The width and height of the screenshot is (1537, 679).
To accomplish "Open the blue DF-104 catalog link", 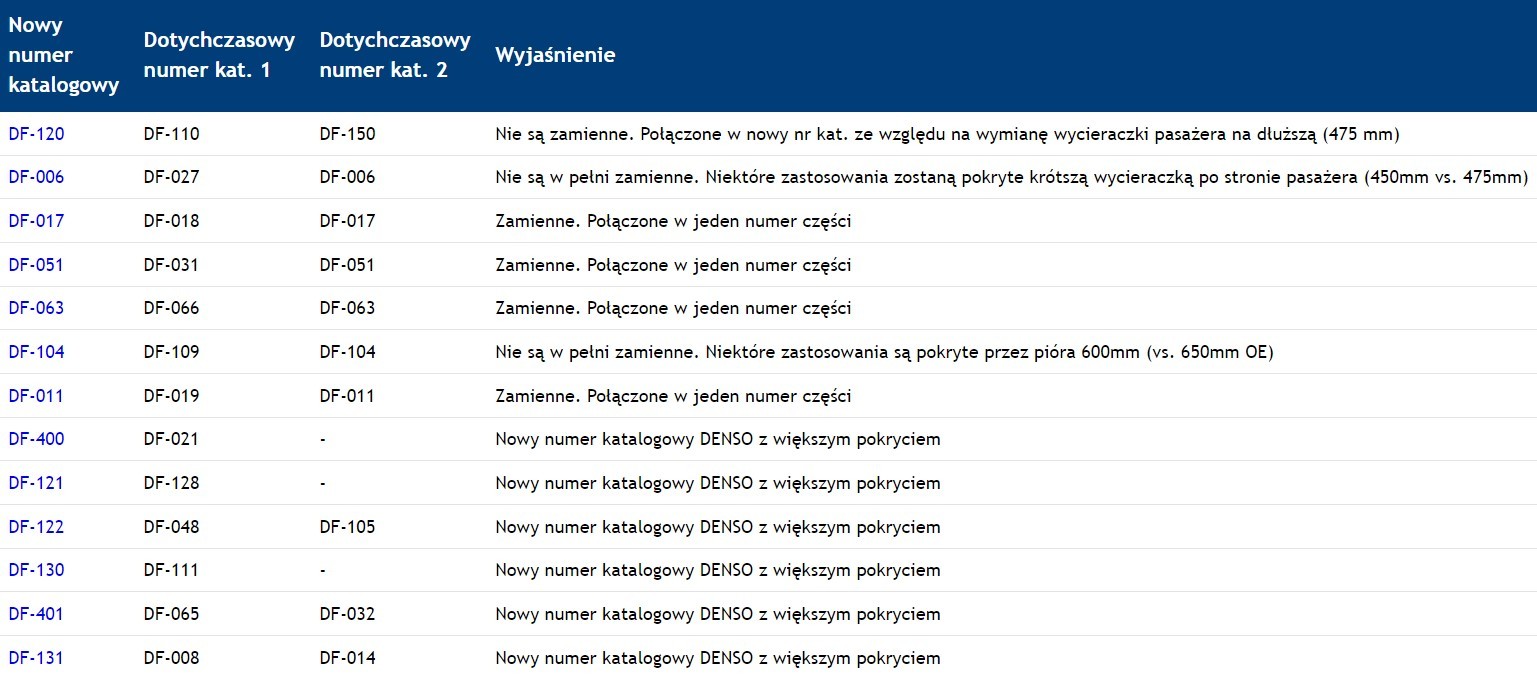I will (x=36, y=352).
